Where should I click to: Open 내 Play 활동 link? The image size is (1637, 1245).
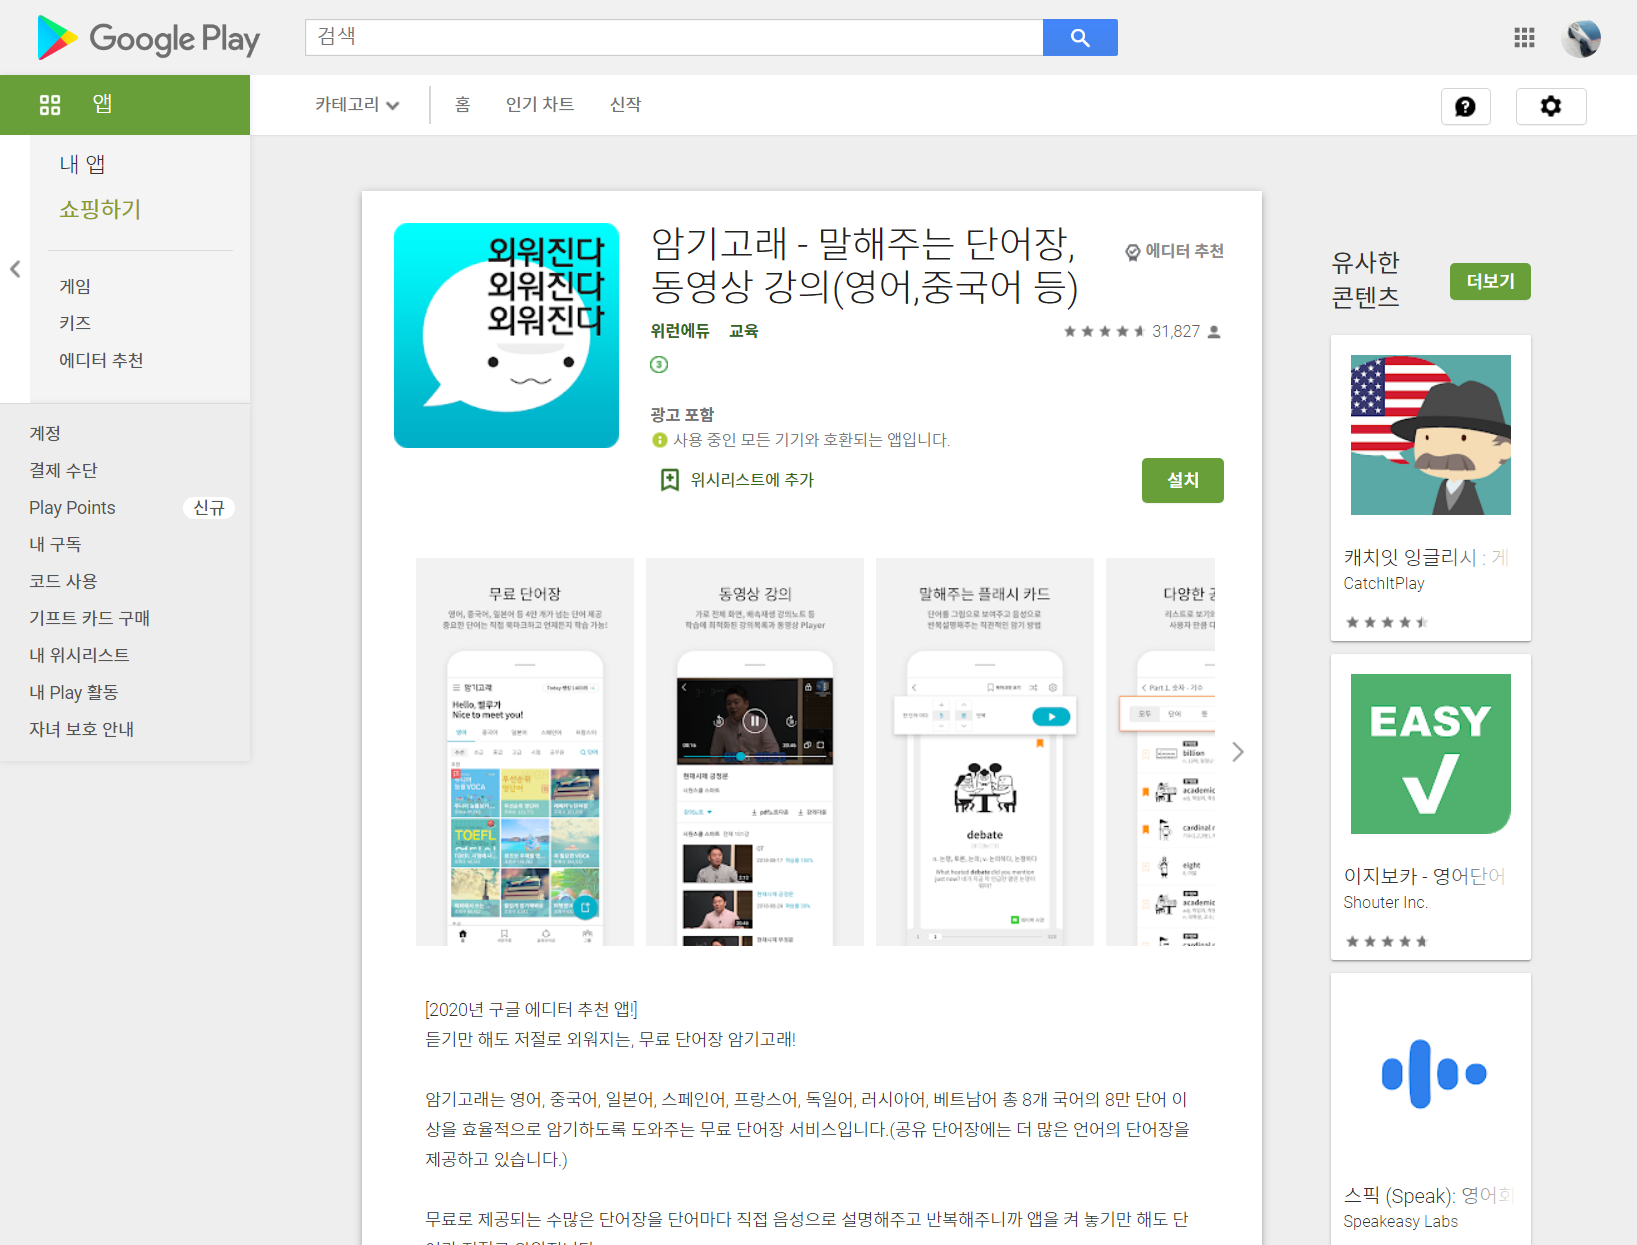click(73, 692)
